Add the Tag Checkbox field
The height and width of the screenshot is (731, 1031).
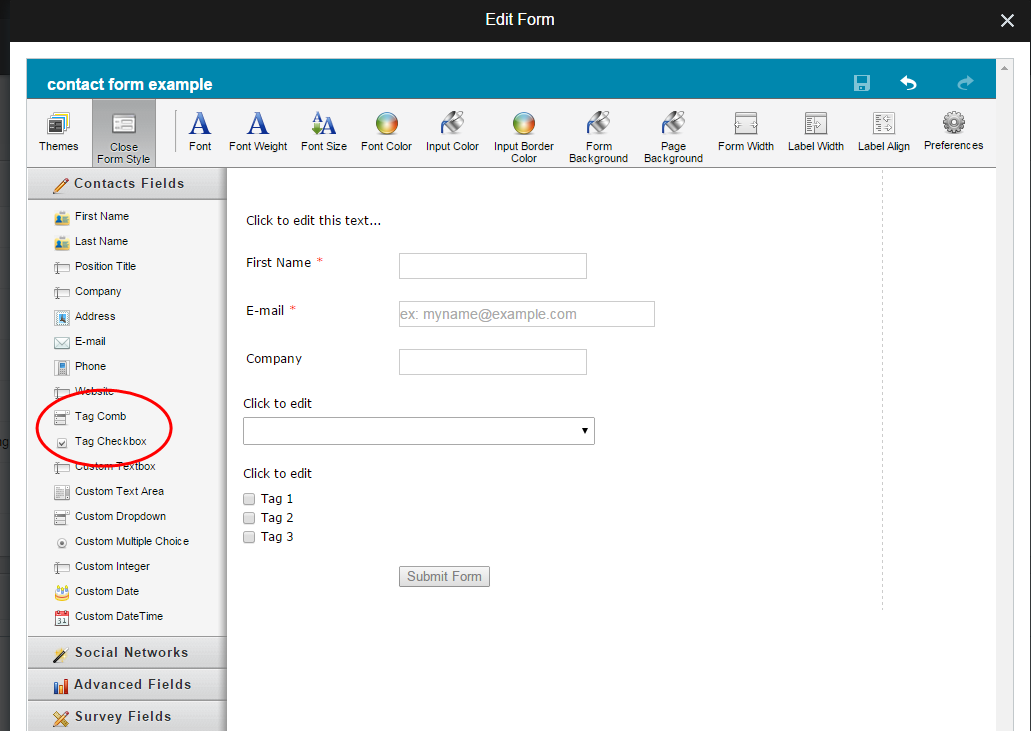tap(100, 441)
